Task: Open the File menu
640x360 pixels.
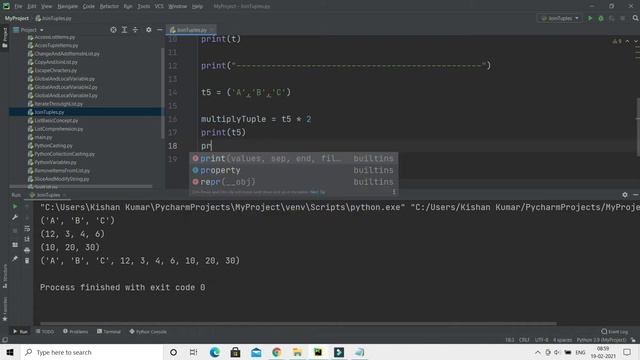Action: pyautogui.click(x=18, y=7)
